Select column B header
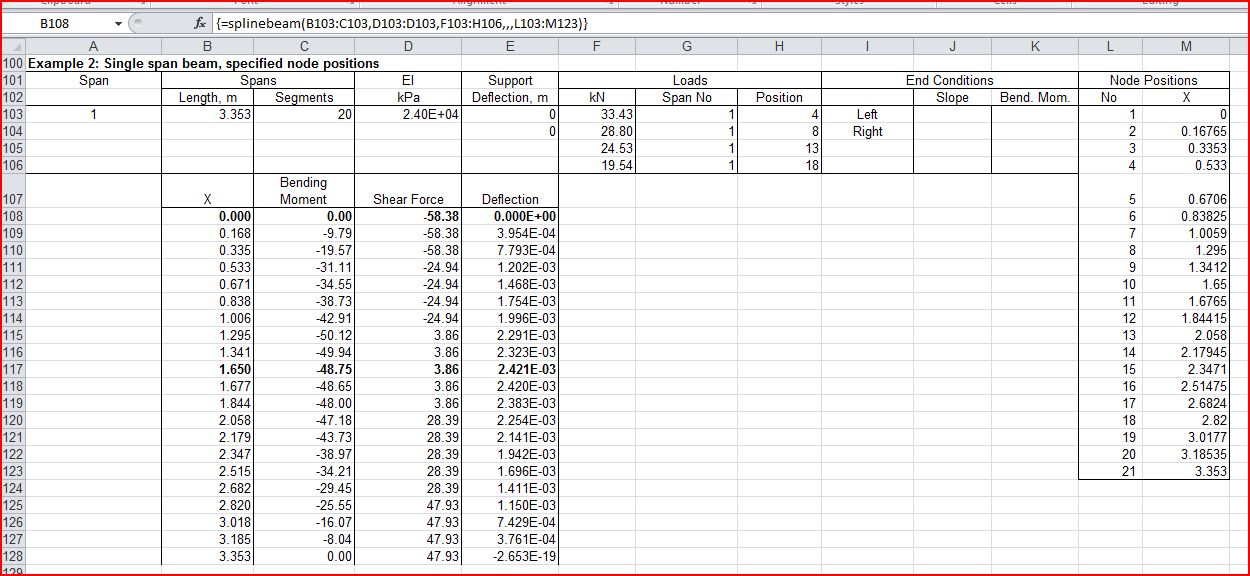 coord(207,46)
